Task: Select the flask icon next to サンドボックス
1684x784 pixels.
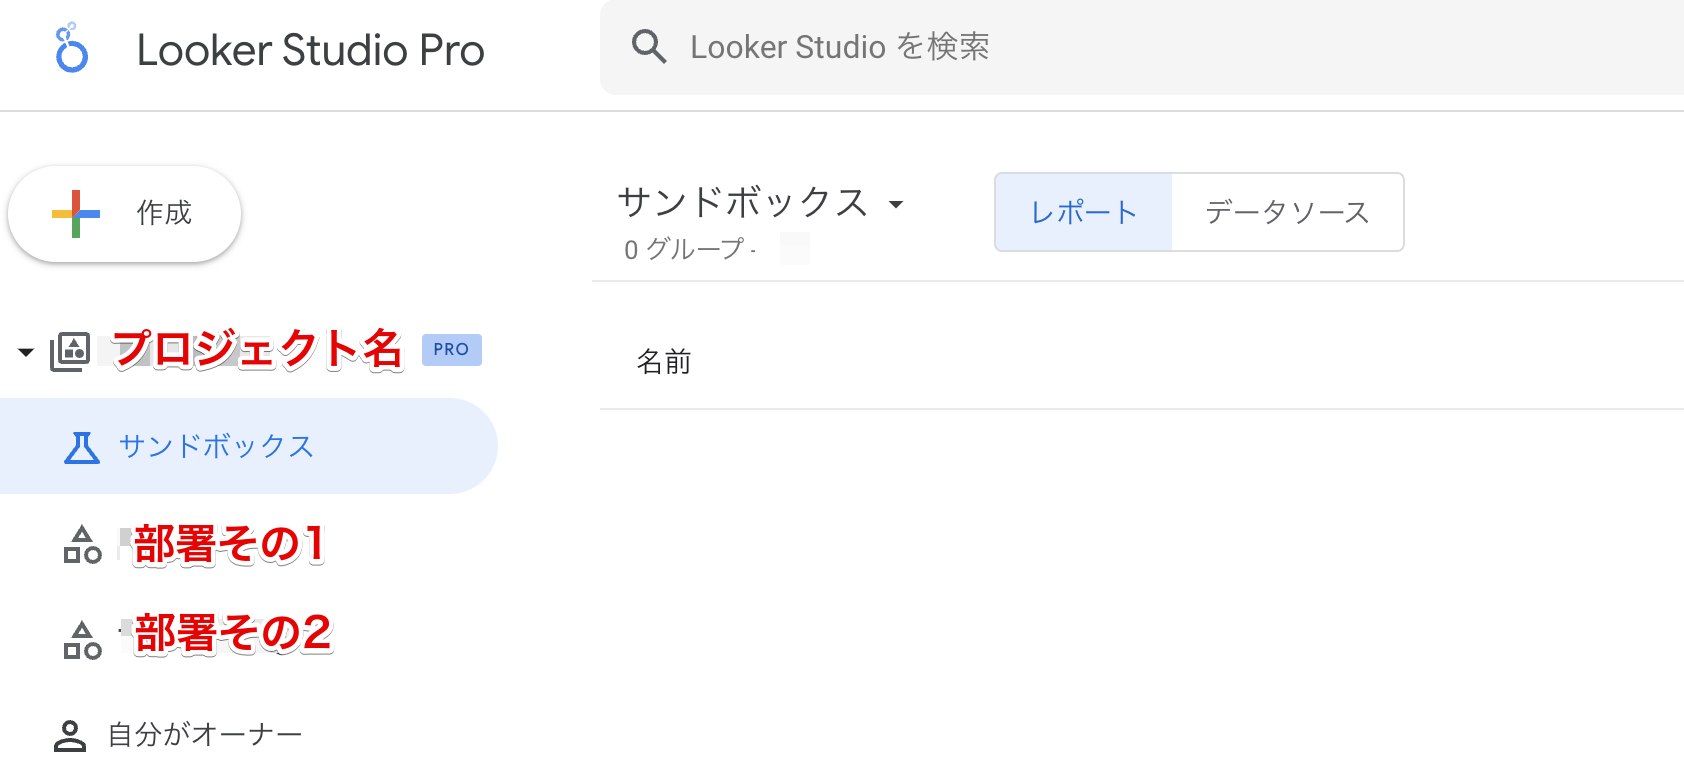Action: click(82, 446)
